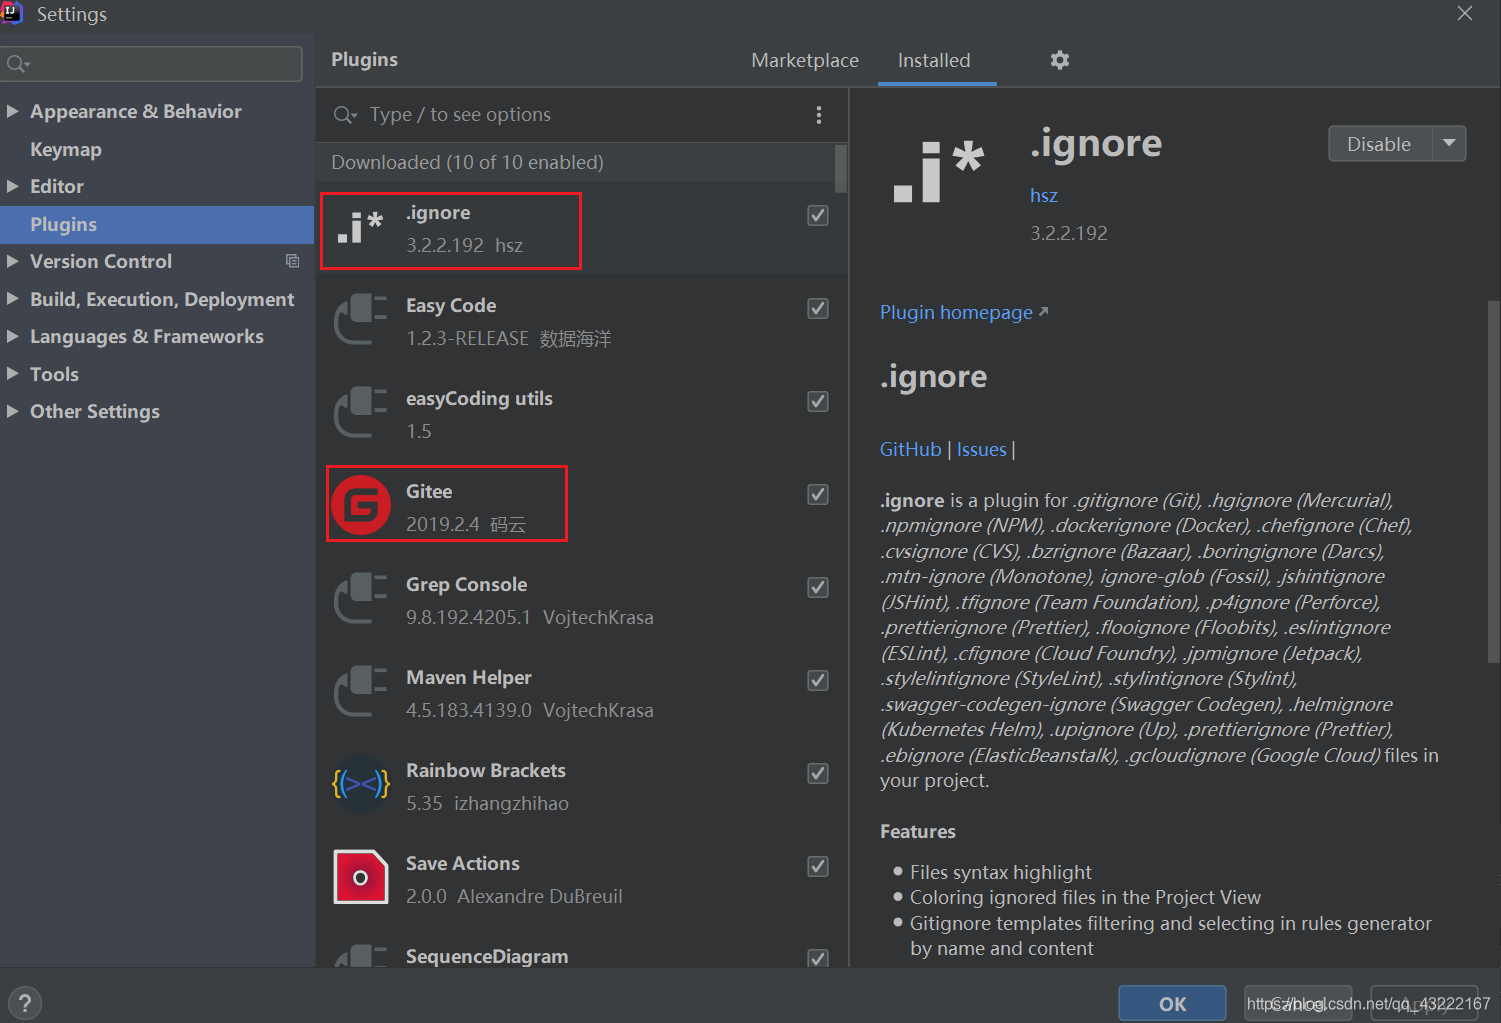This screenshot has width=1501, height=1023.
Task: Switch to the Marketplace tab
Action: 805,60
